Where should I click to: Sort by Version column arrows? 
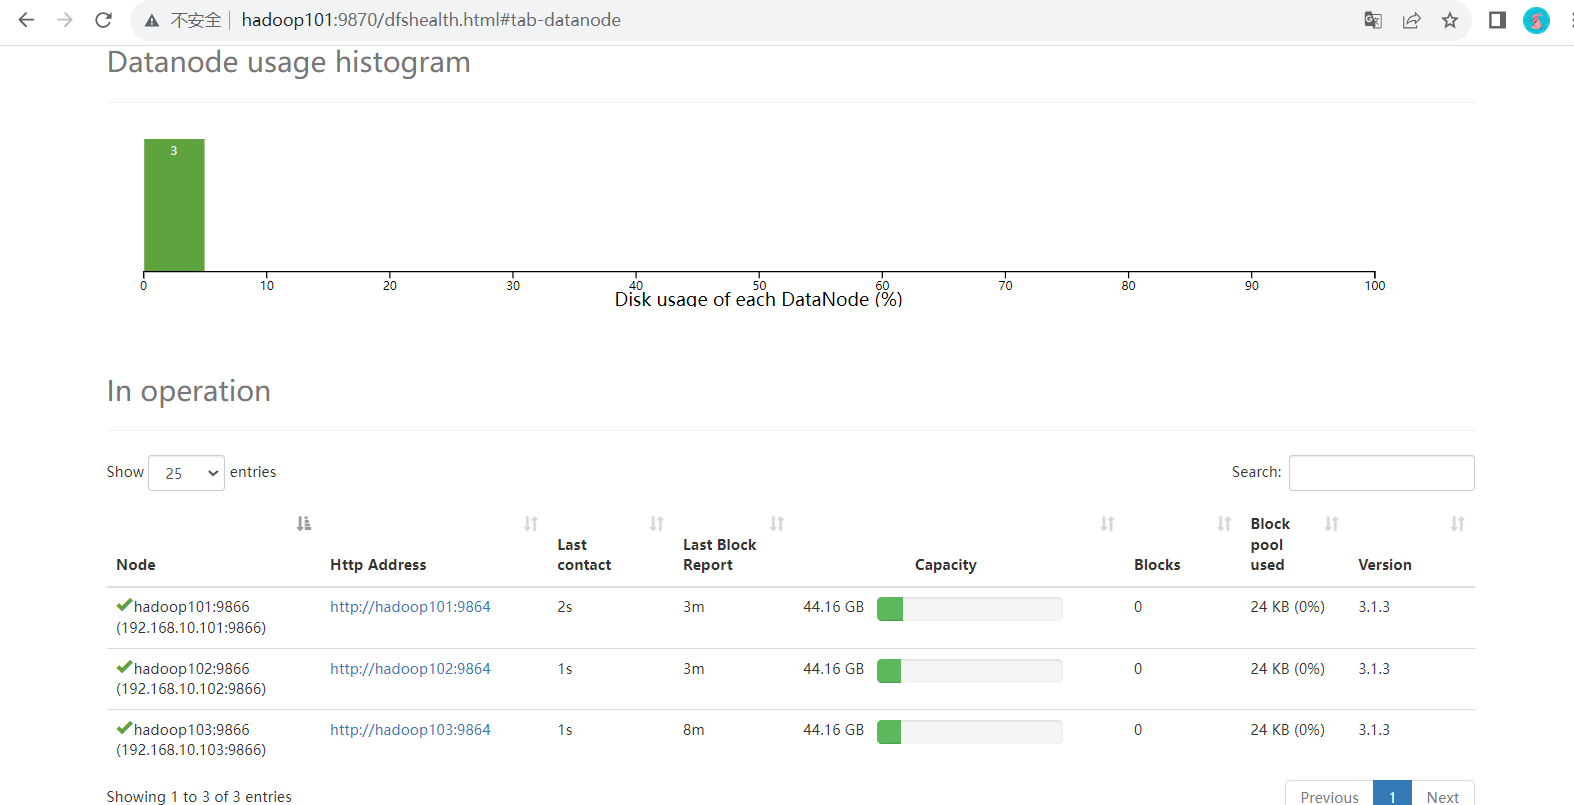[1457, 523]
